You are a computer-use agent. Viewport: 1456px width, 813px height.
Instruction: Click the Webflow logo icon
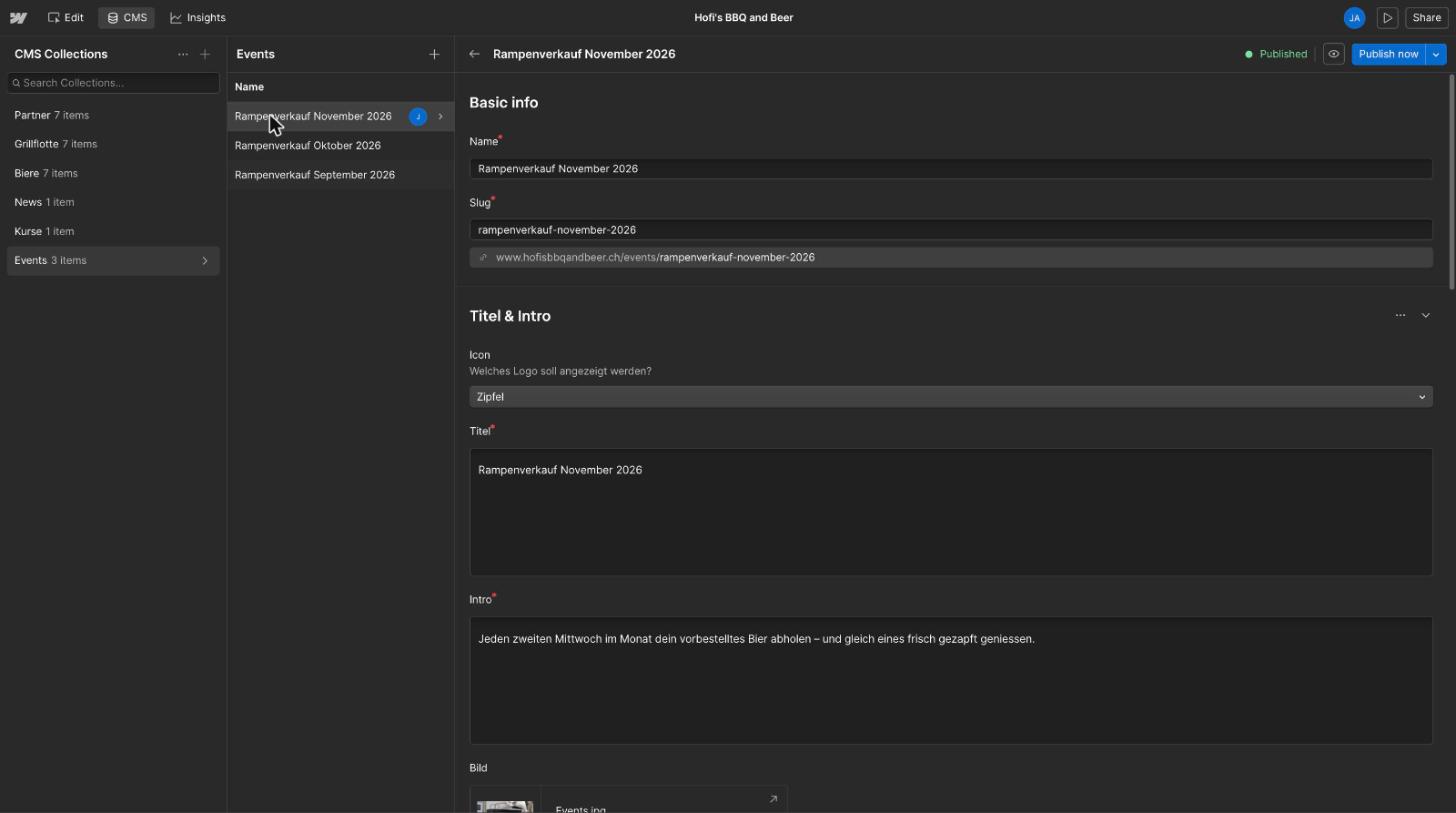click(18, 18)
